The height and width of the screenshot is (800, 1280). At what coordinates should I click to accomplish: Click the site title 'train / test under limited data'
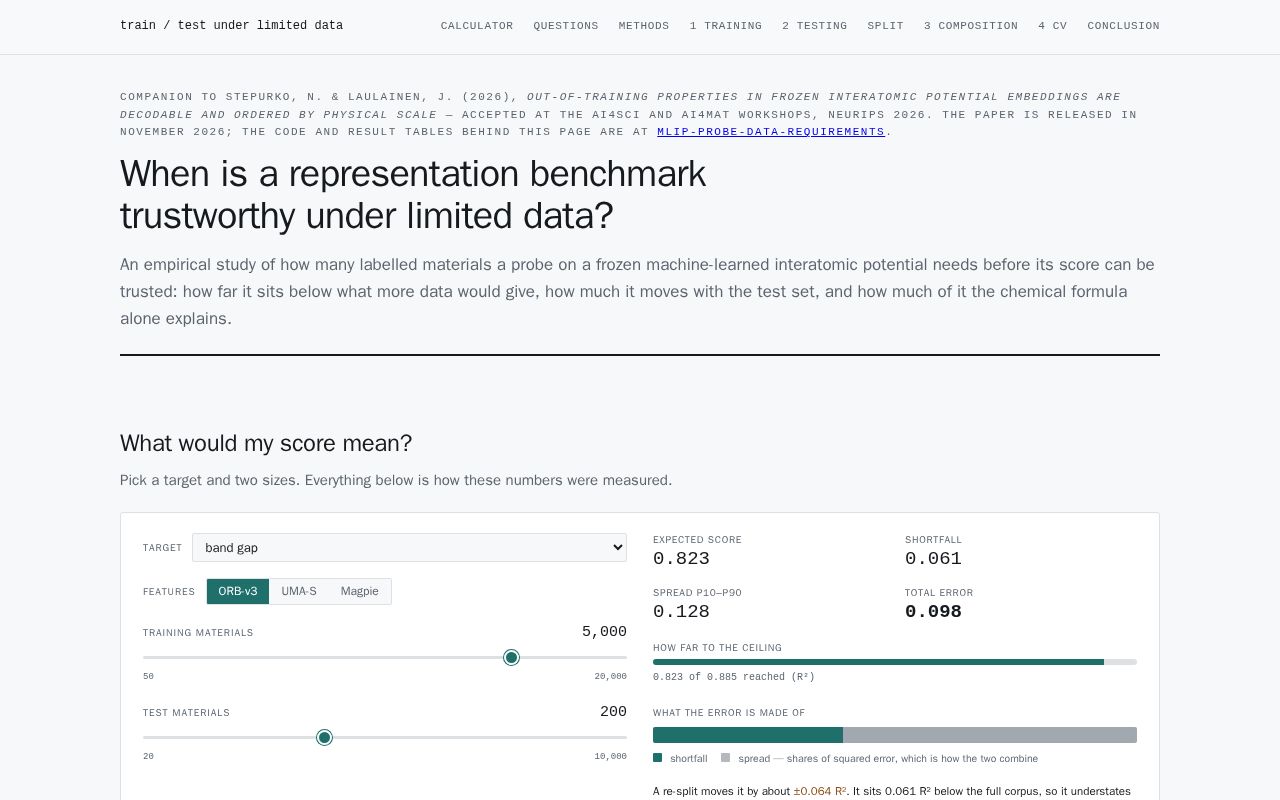(231, 26)
